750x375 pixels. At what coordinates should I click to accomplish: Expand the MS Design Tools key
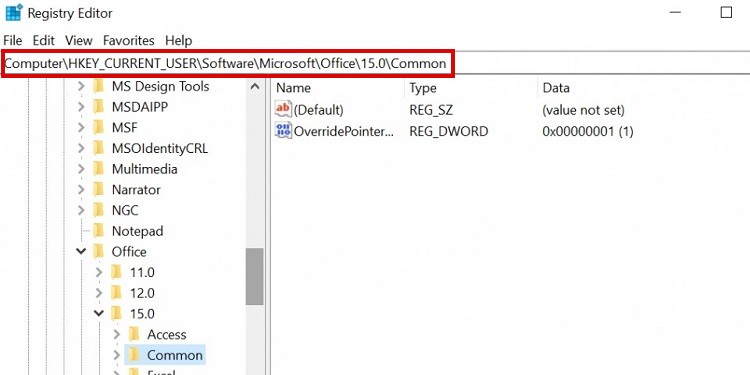point(81,87)
